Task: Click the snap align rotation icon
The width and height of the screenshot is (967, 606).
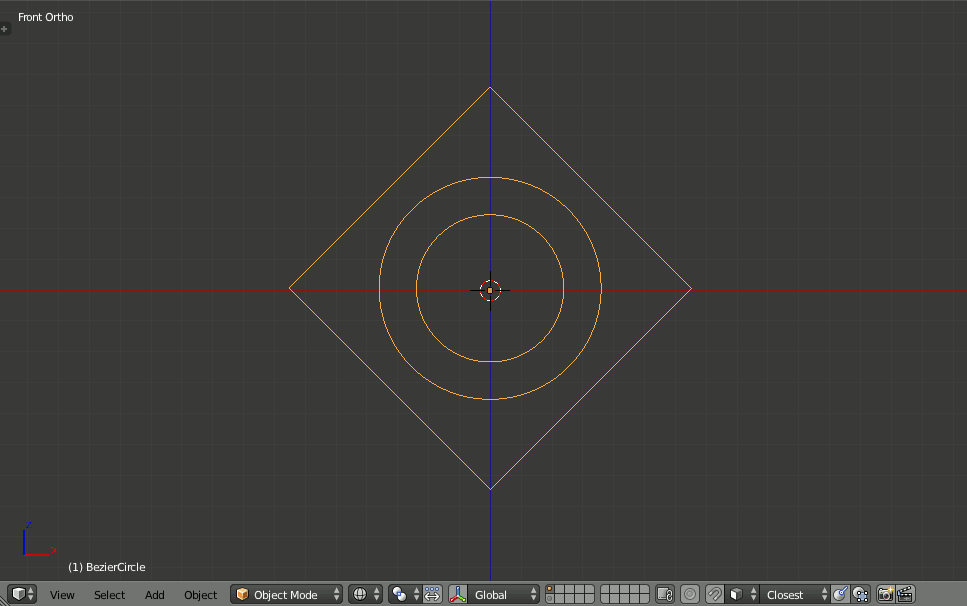Action: pos(840,594)
